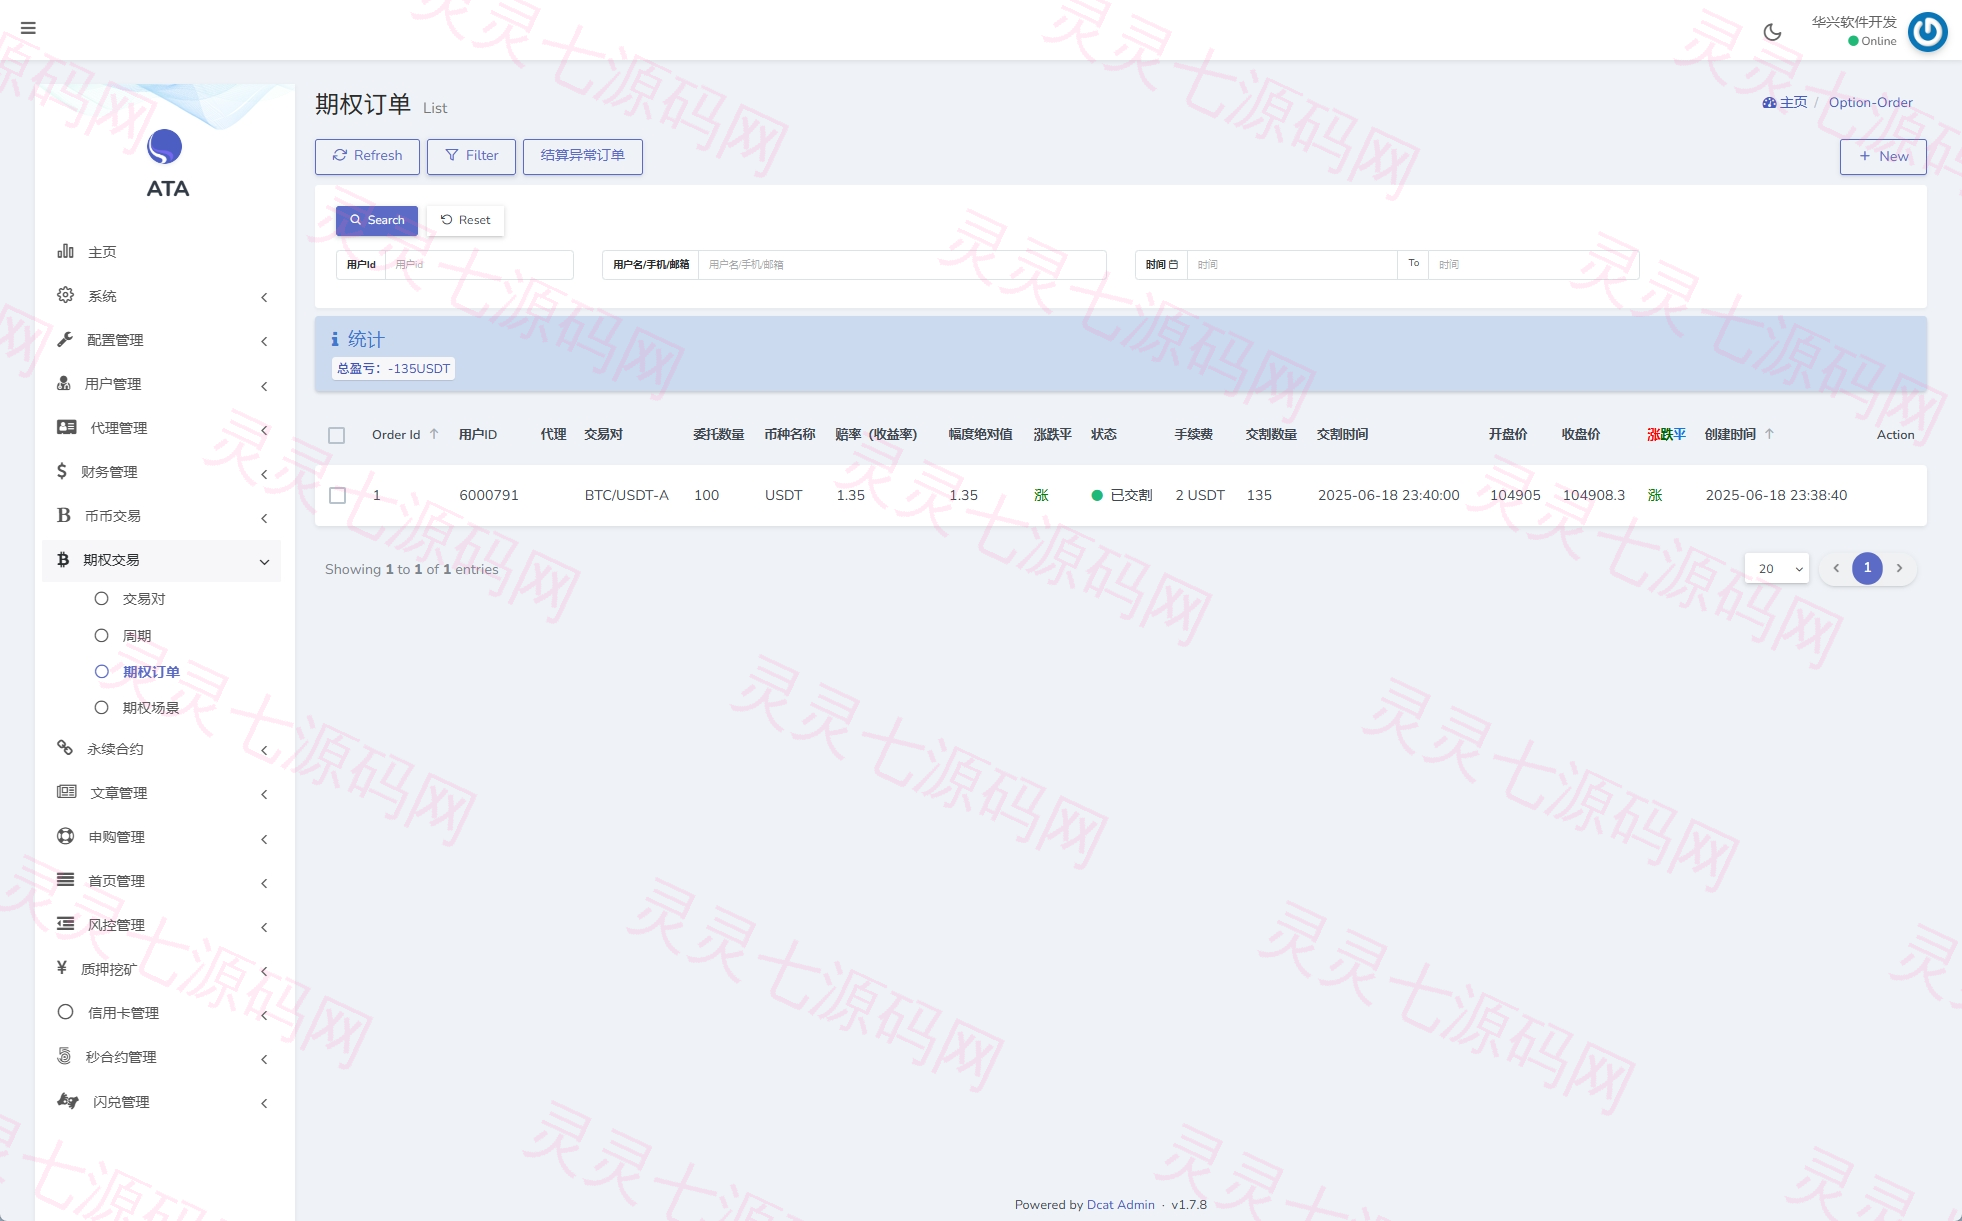Switch to dark mode moon icon
Screen dimensions: 1962x1221
click(1772, 32)
